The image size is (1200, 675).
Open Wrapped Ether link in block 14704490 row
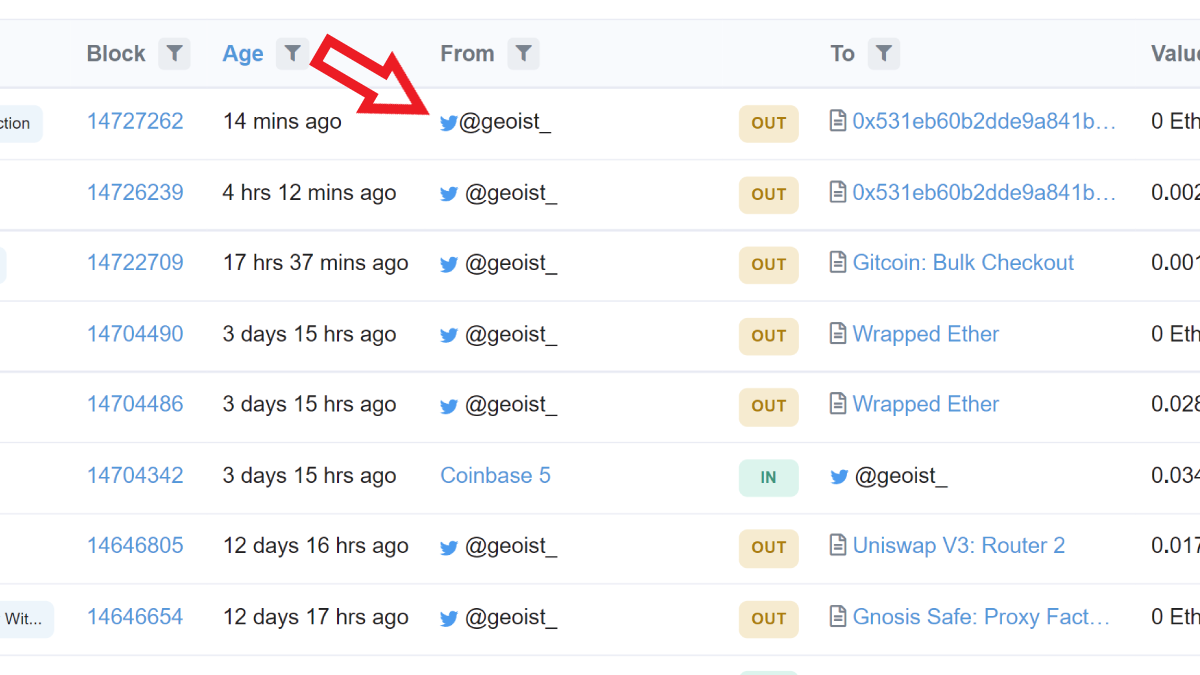point(926,334)
